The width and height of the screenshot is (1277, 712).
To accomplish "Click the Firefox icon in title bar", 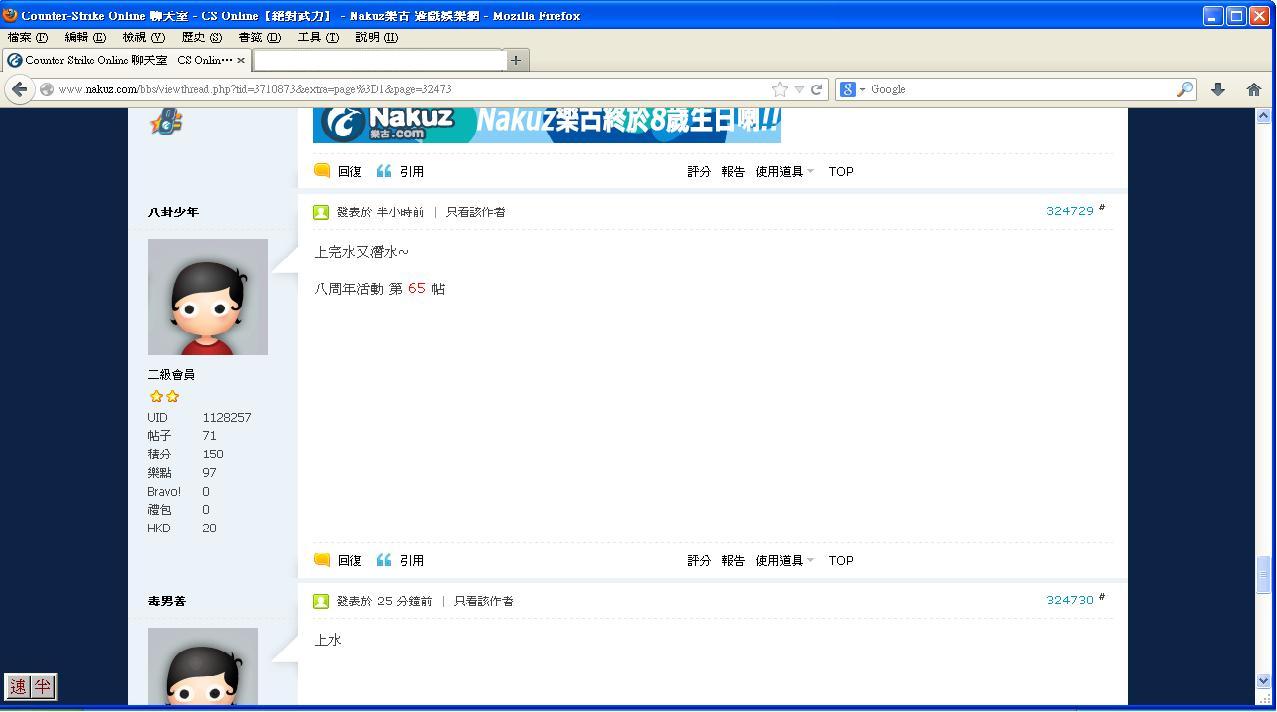I will [x=10, y=15].
